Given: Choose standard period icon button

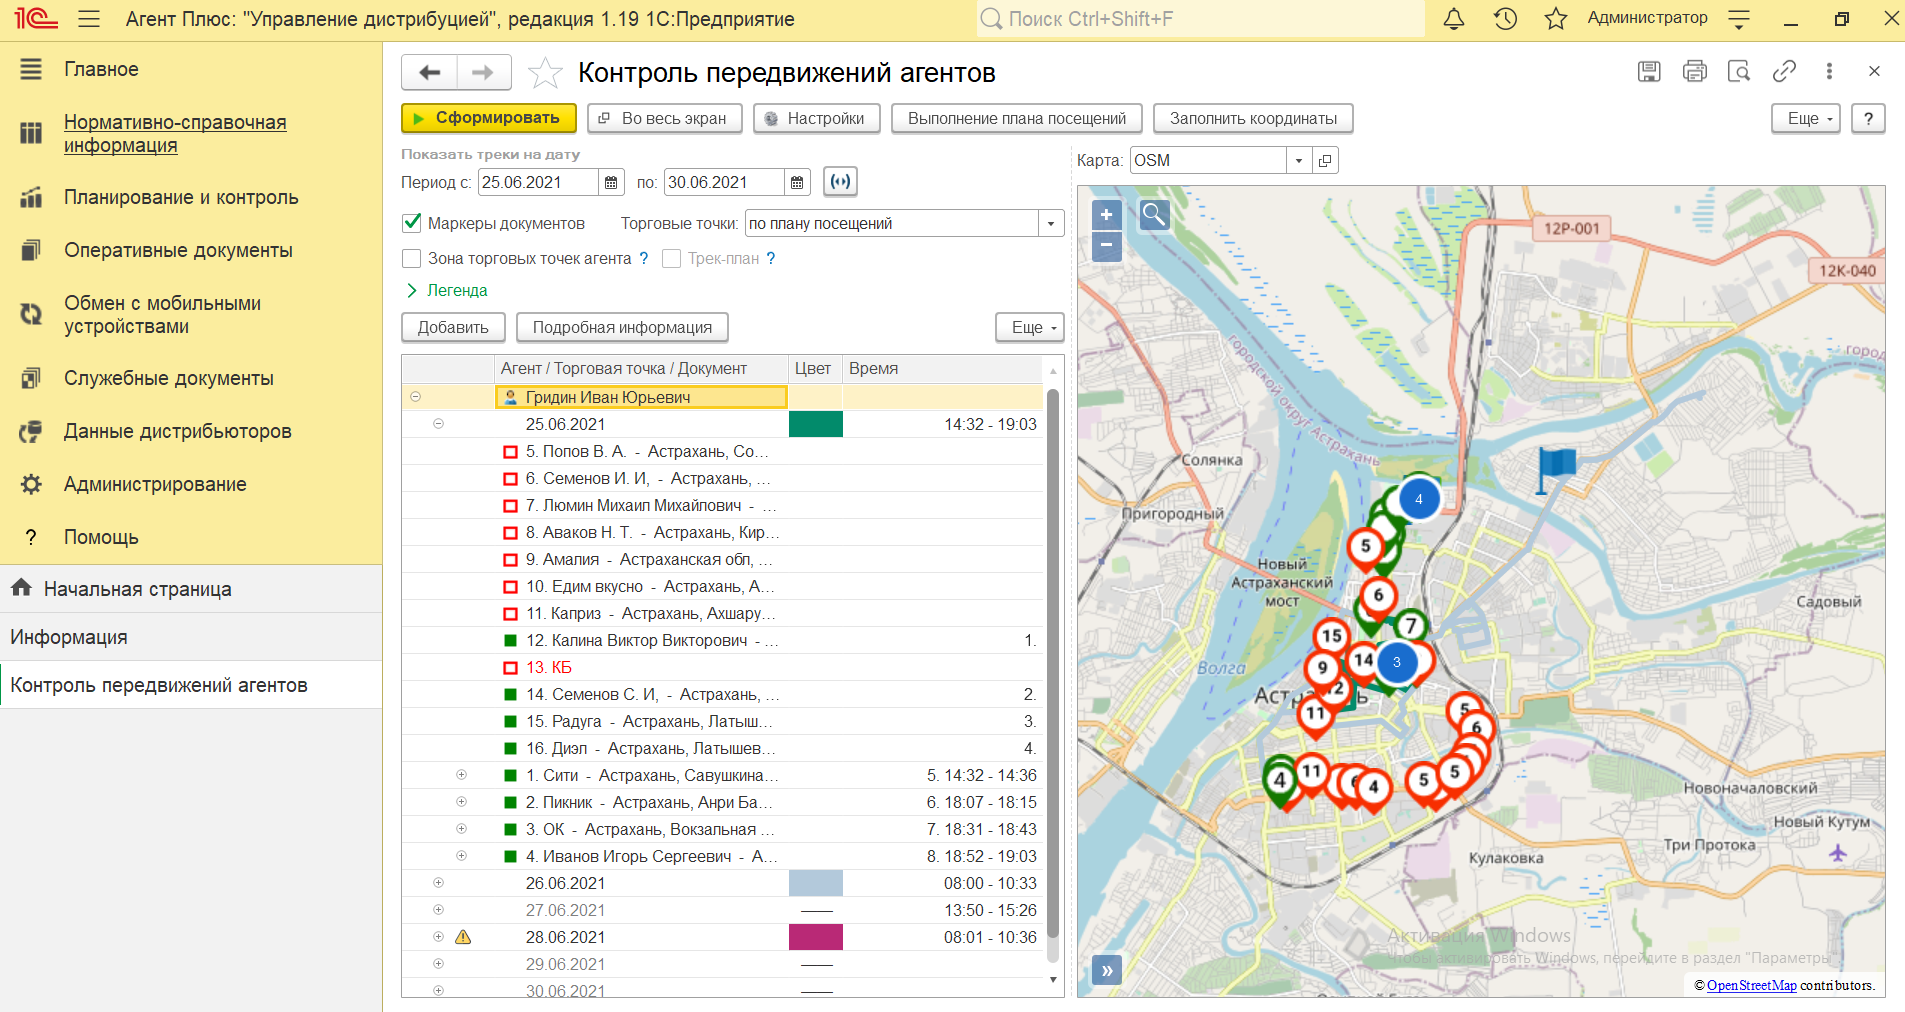Looking at the screenshot, I should click(x=840, y=181).
